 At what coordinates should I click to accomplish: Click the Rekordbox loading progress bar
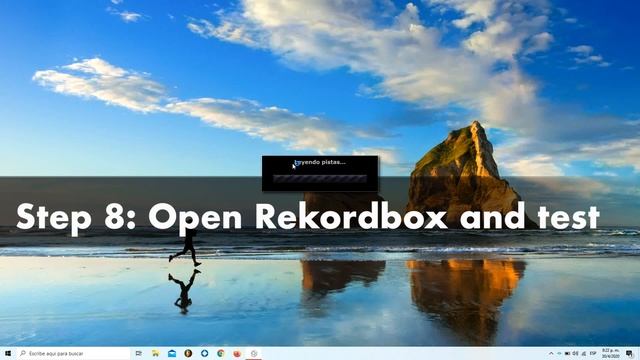click(x=320, y=179)
